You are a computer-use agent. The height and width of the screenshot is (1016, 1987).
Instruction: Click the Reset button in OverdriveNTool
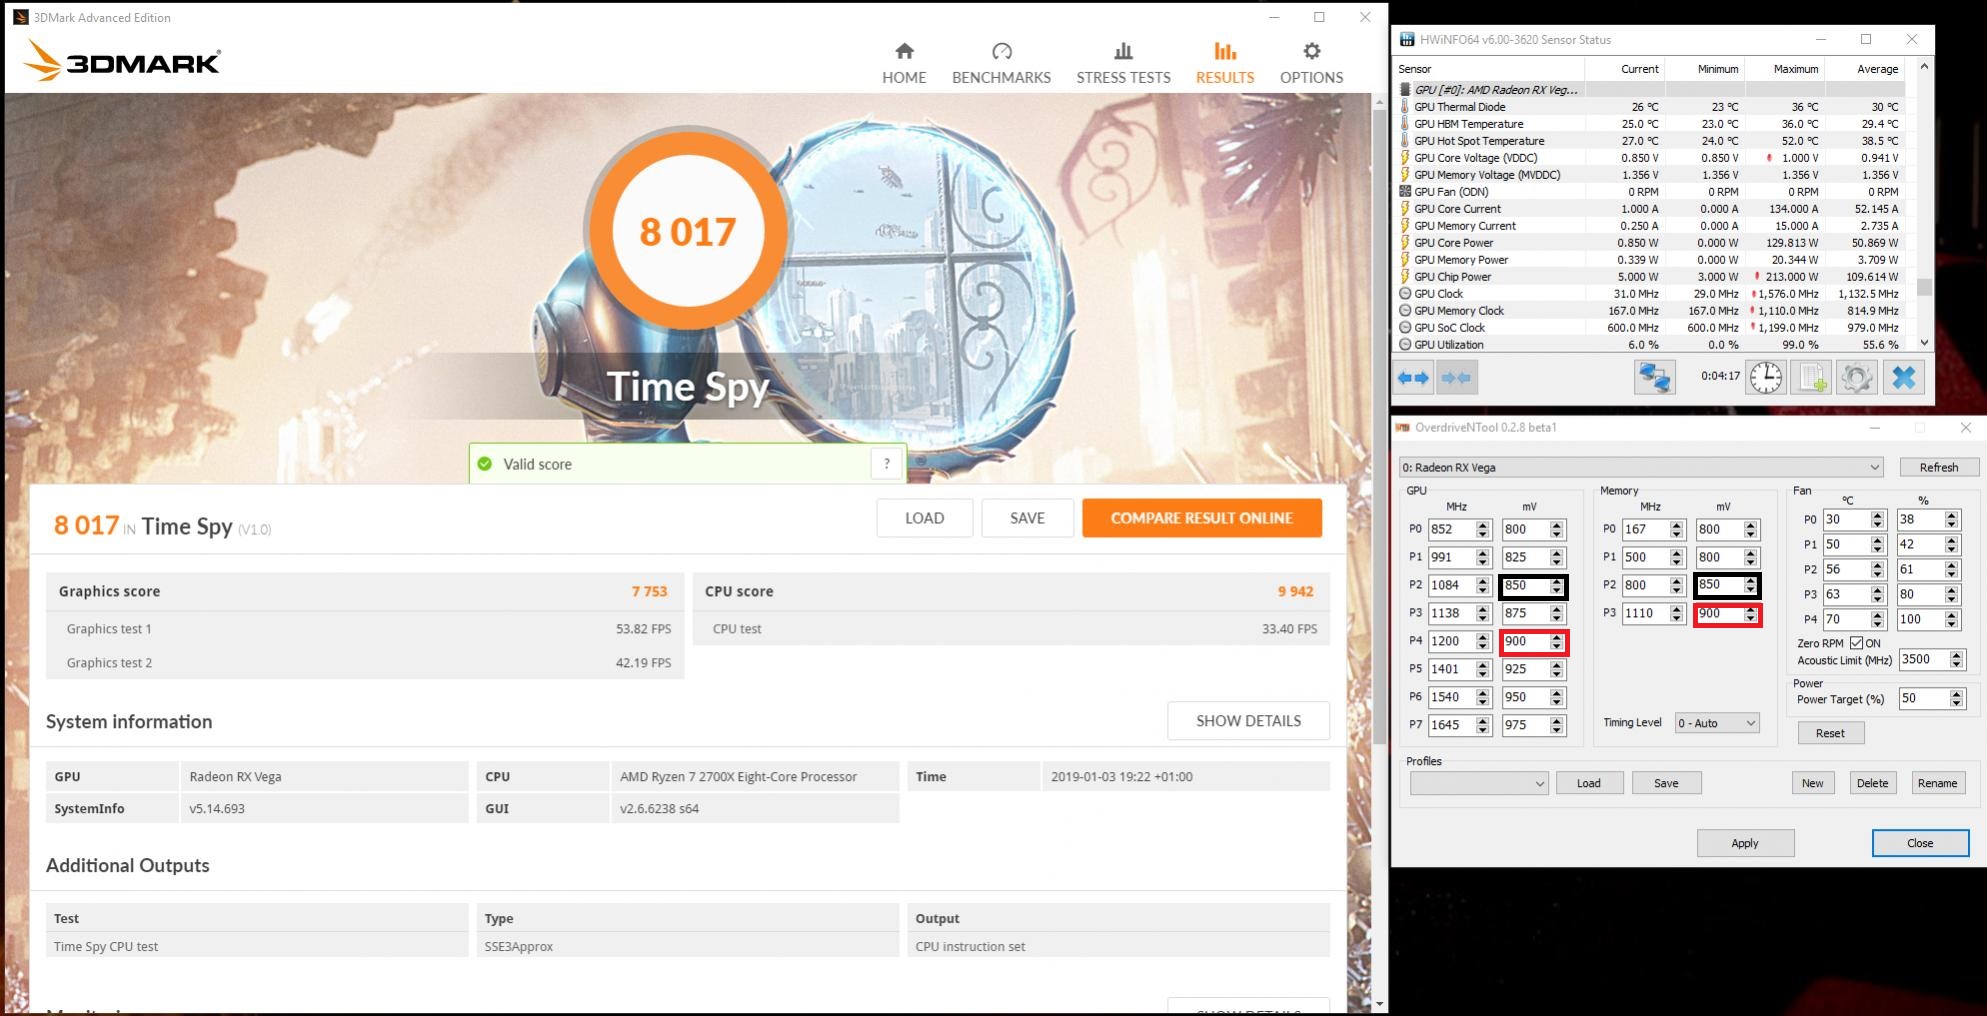click(1830, 733)
